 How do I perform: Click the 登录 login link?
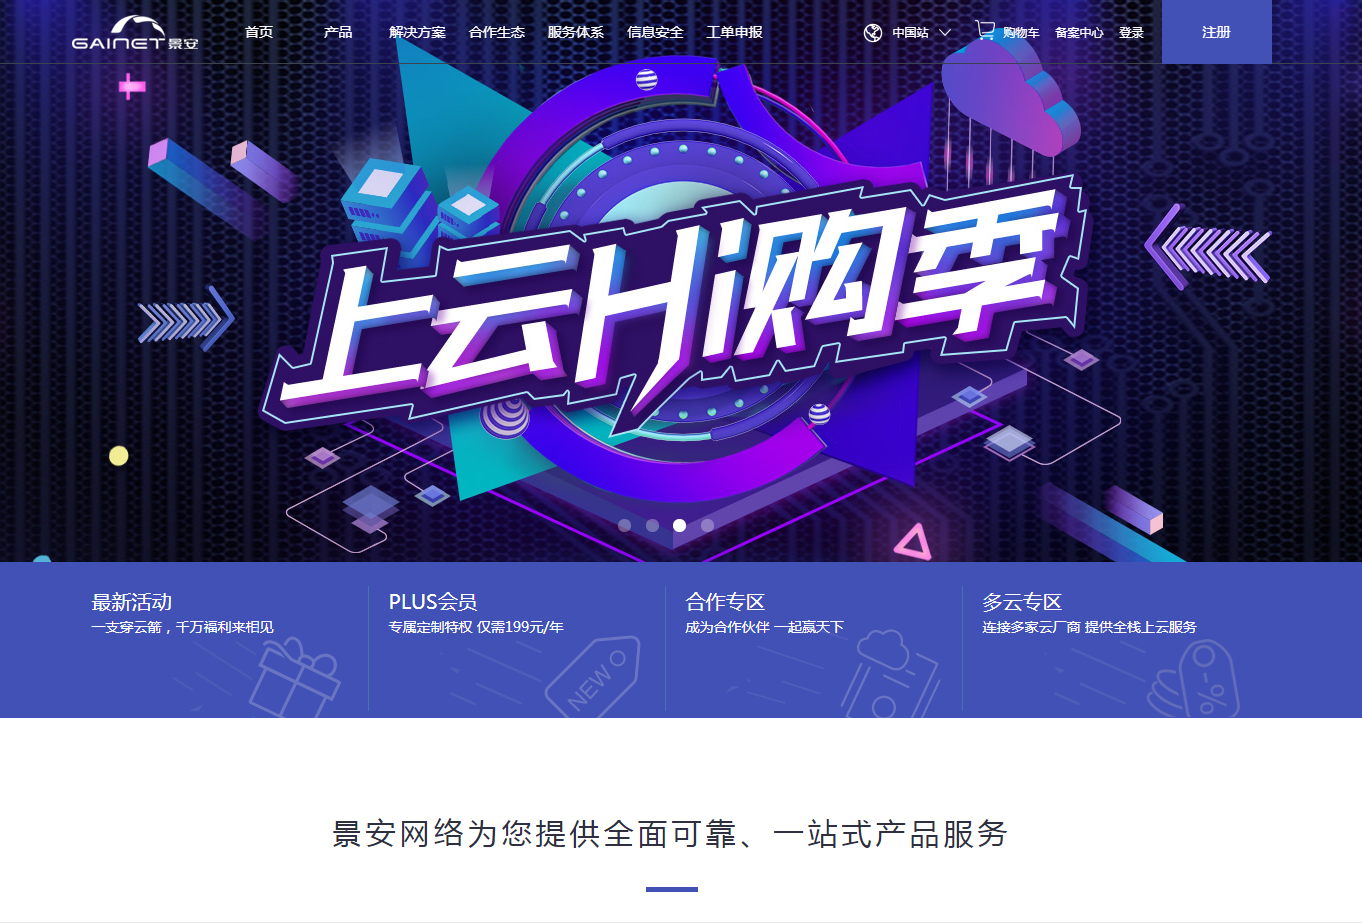1131,33
